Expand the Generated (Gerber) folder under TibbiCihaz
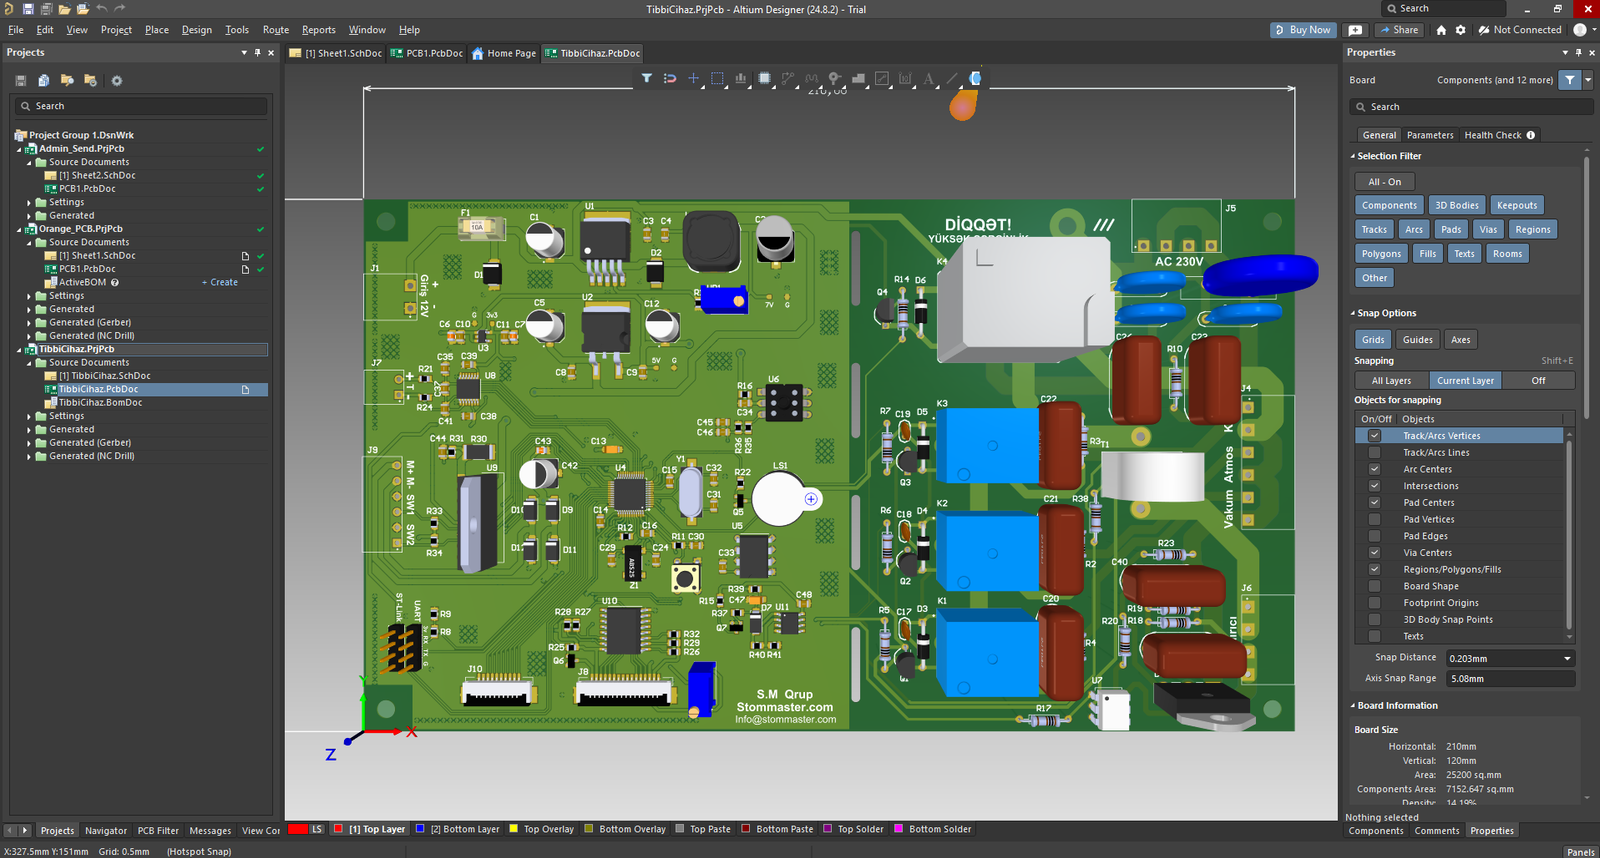This screenshot has height=858, width=1600. [29, 443]
